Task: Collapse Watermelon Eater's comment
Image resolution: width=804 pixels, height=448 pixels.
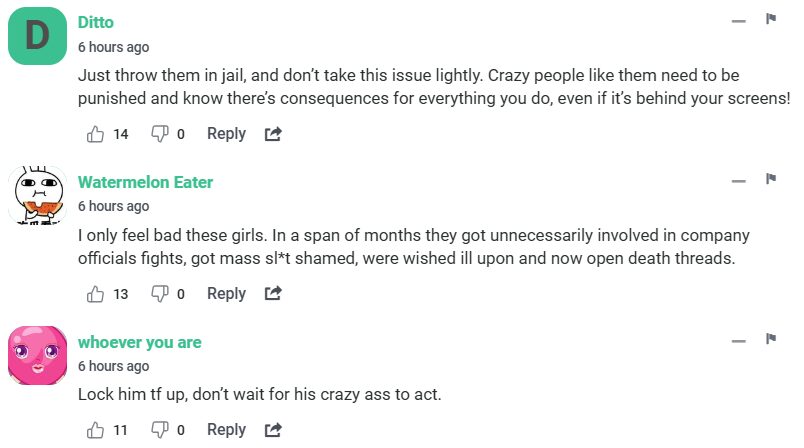Action: 738,182
